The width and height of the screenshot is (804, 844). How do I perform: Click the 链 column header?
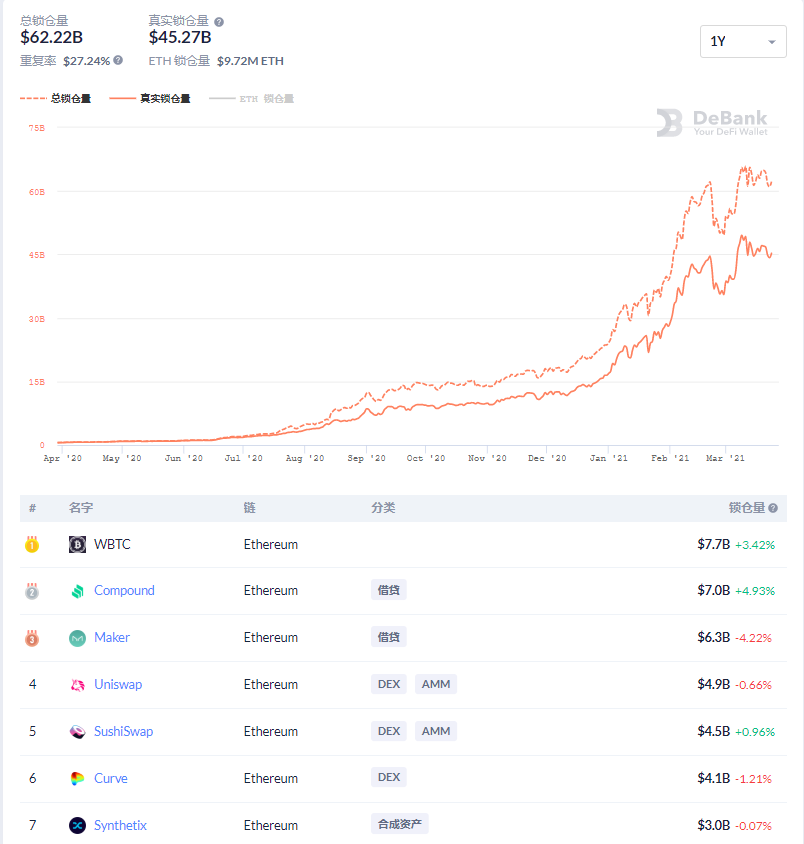click(x=249, y=508)
